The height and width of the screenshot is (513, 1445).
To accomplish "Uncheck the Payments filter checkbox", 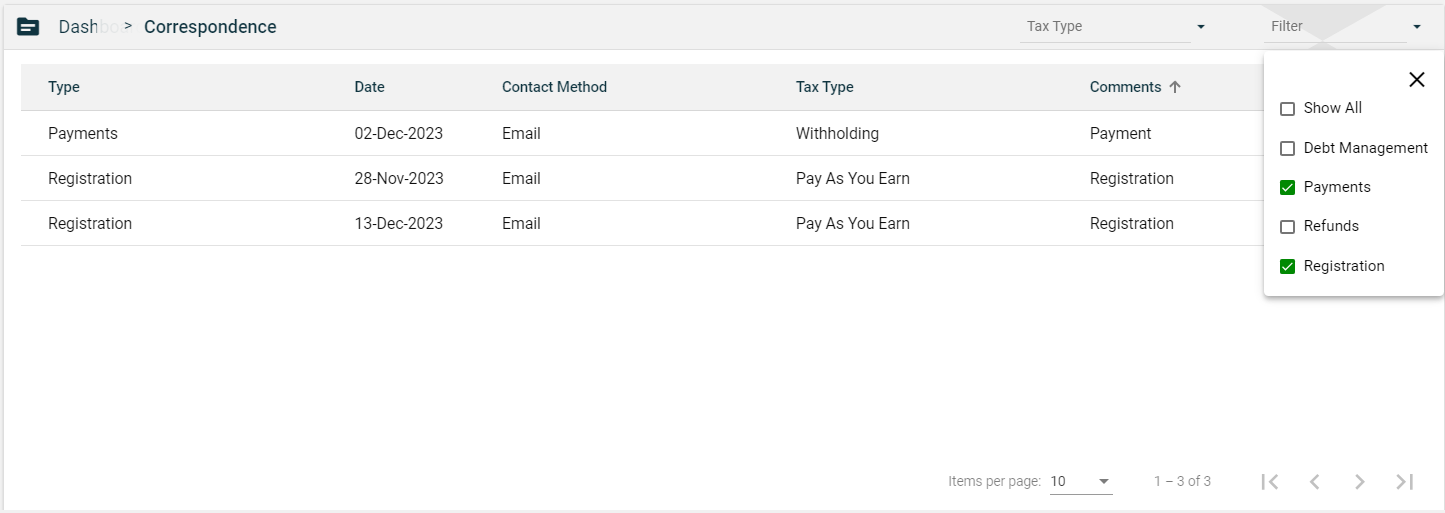I will point(1288,187).
